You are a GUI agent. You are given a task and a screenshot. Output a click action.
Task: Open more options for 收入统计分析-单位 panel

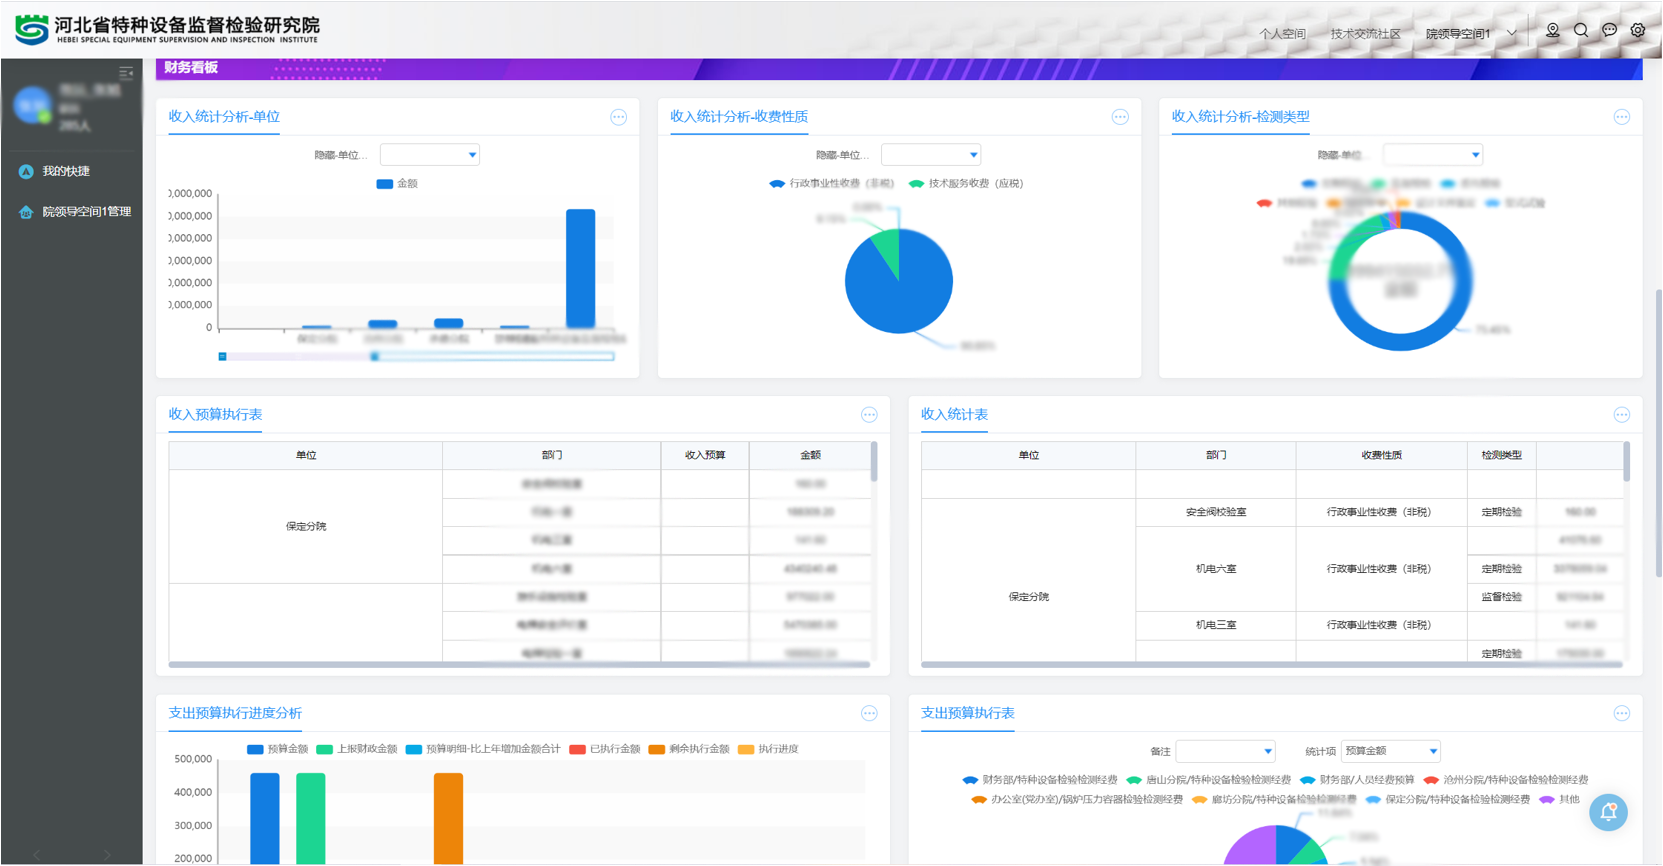tap(619, 117)
